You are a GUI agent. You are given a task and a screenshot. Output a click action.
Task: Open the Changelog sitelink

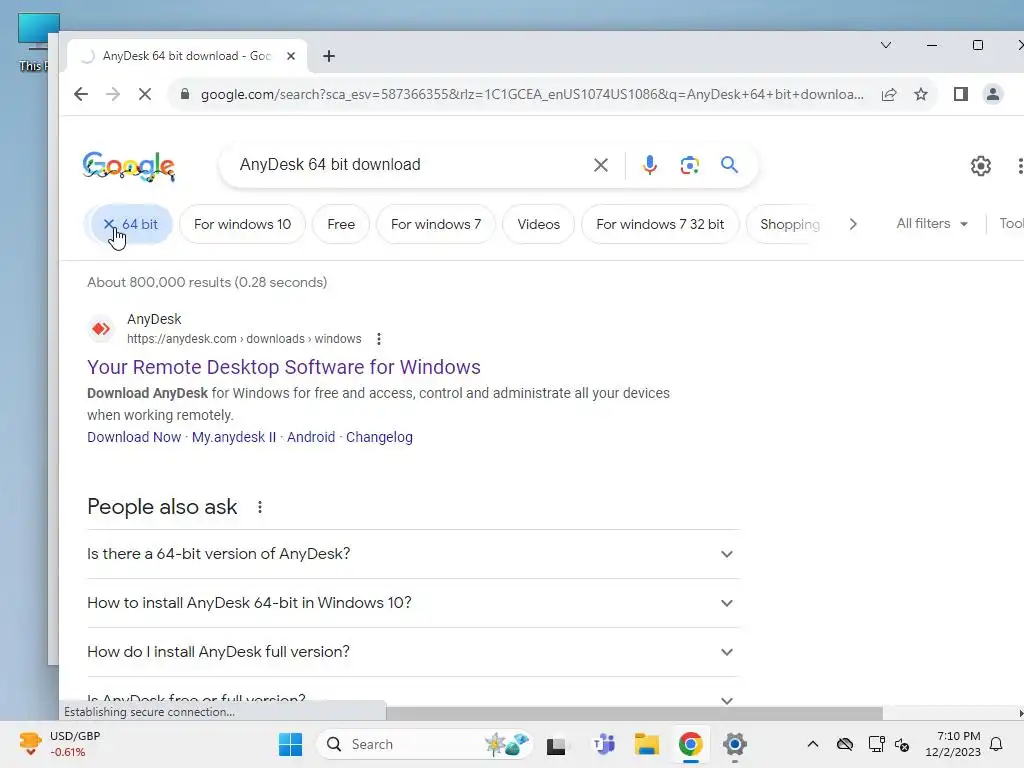click(x=379, y=437)
